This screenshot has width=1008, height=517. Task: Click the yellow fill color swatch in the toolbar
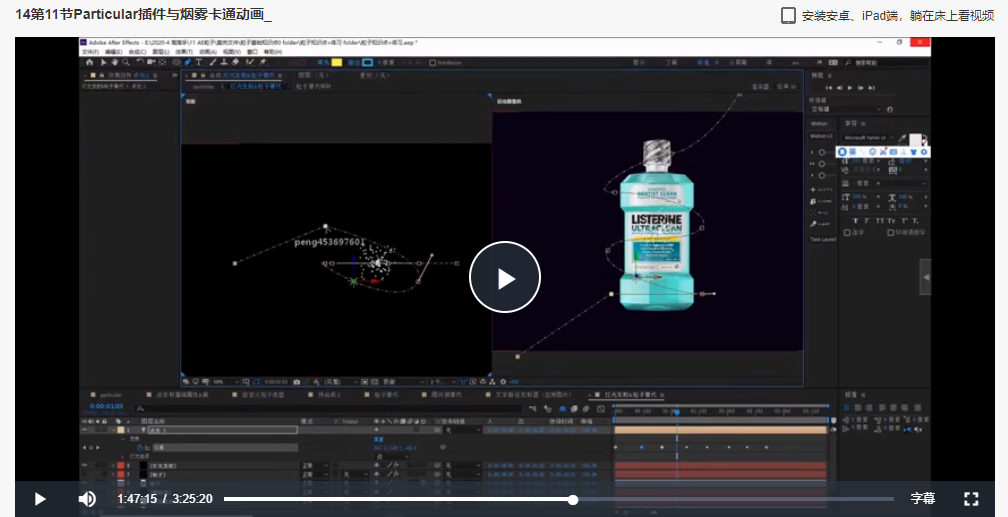337,62
